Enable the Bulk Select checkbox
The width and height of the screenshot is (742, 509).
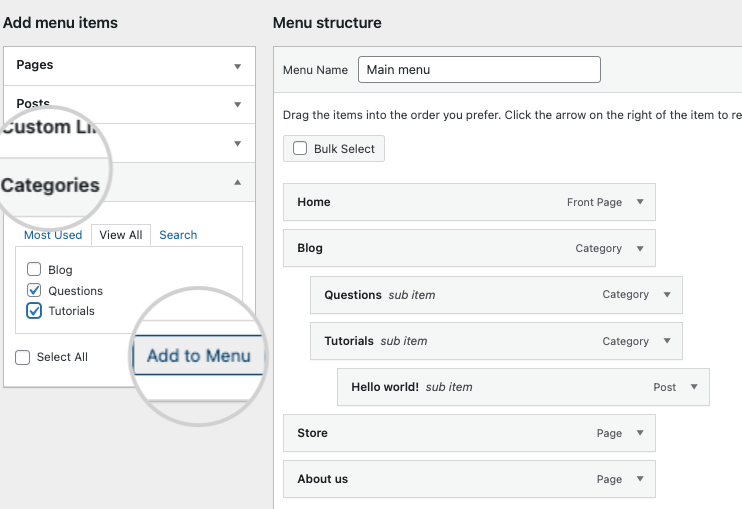(300, 148)
